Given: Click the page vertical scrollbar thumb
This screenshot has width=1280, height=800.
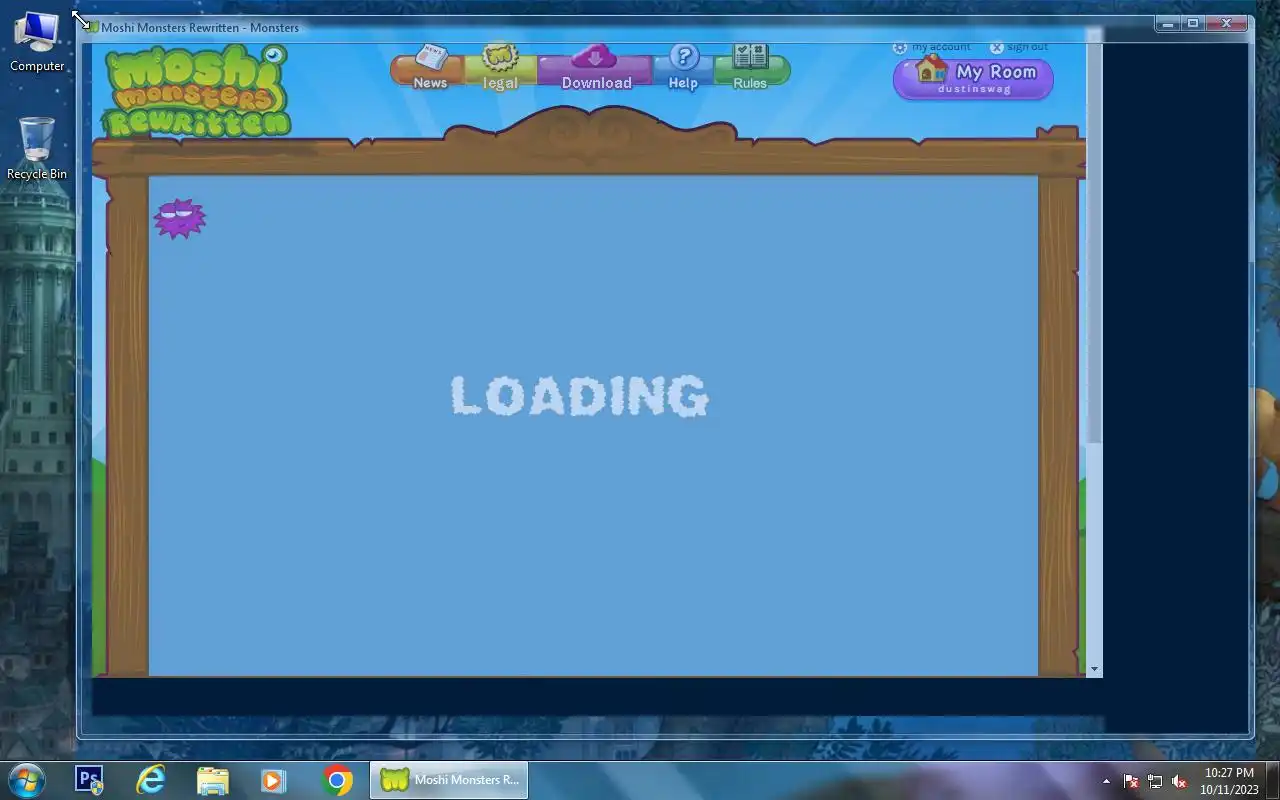Looking at the screenshot, I should (x=1094, y=245).
